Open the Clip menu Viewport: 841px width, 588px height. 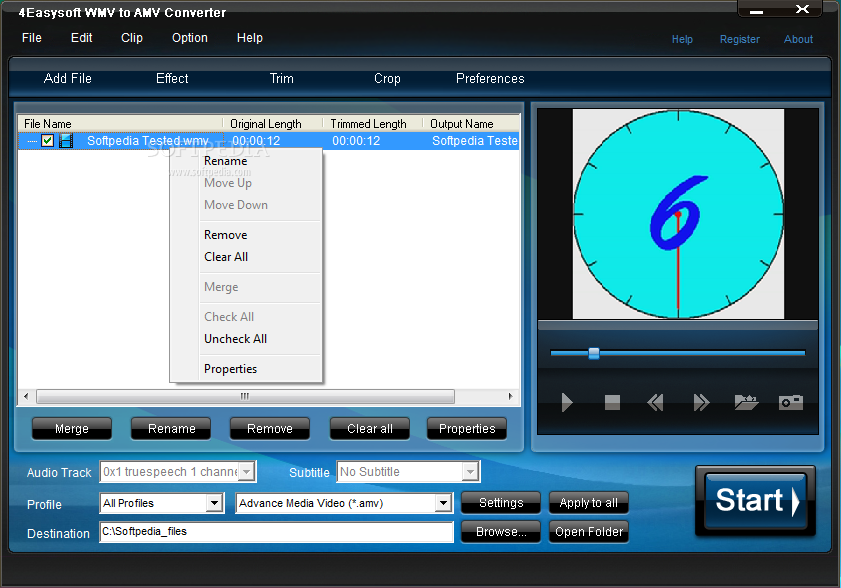tap(132, 38)
